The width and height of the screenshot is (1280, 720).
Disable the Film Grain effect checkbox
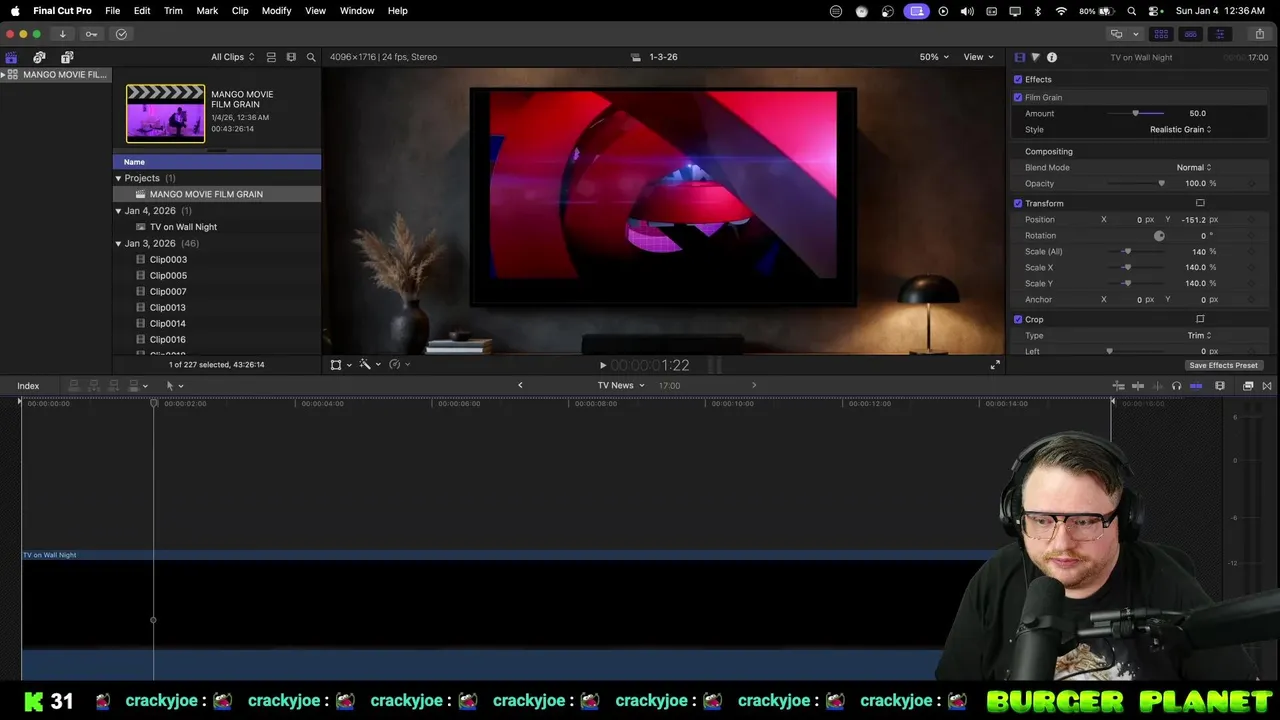pyautogui.click(x=1018, y=97)
